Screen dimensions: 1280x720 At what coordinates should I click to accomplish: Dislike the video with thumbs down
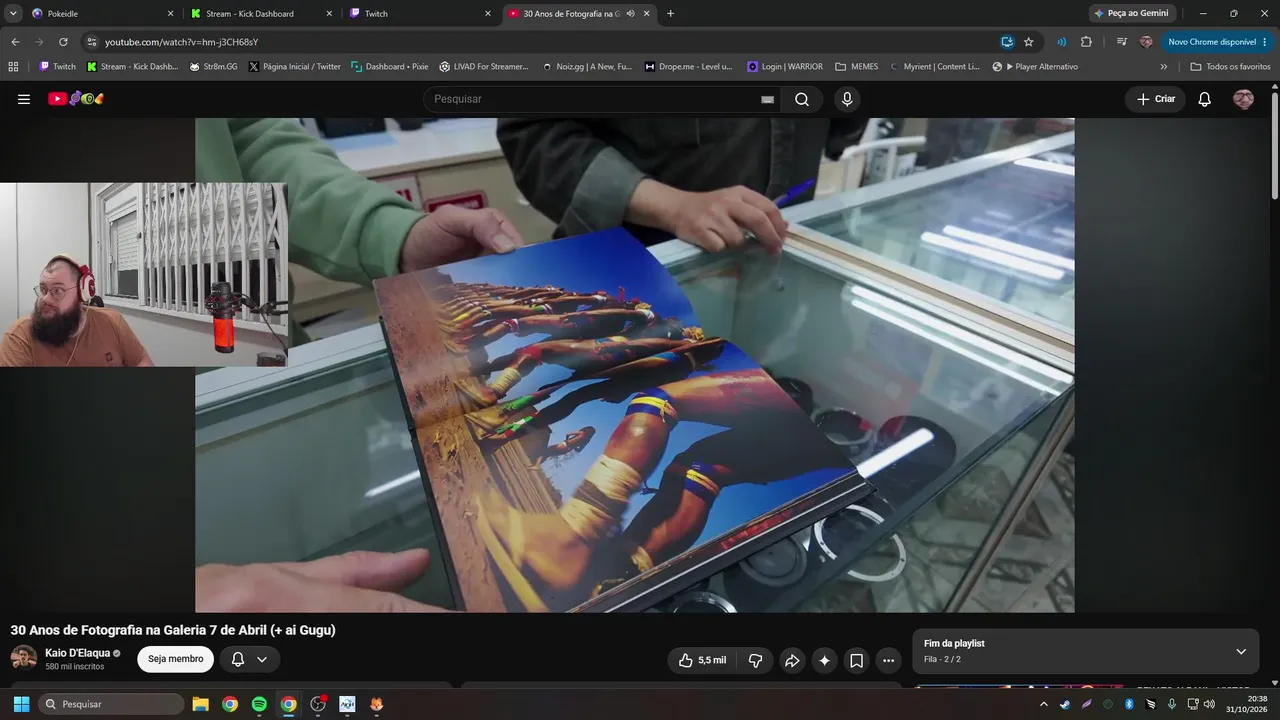(x=756, y=660)
